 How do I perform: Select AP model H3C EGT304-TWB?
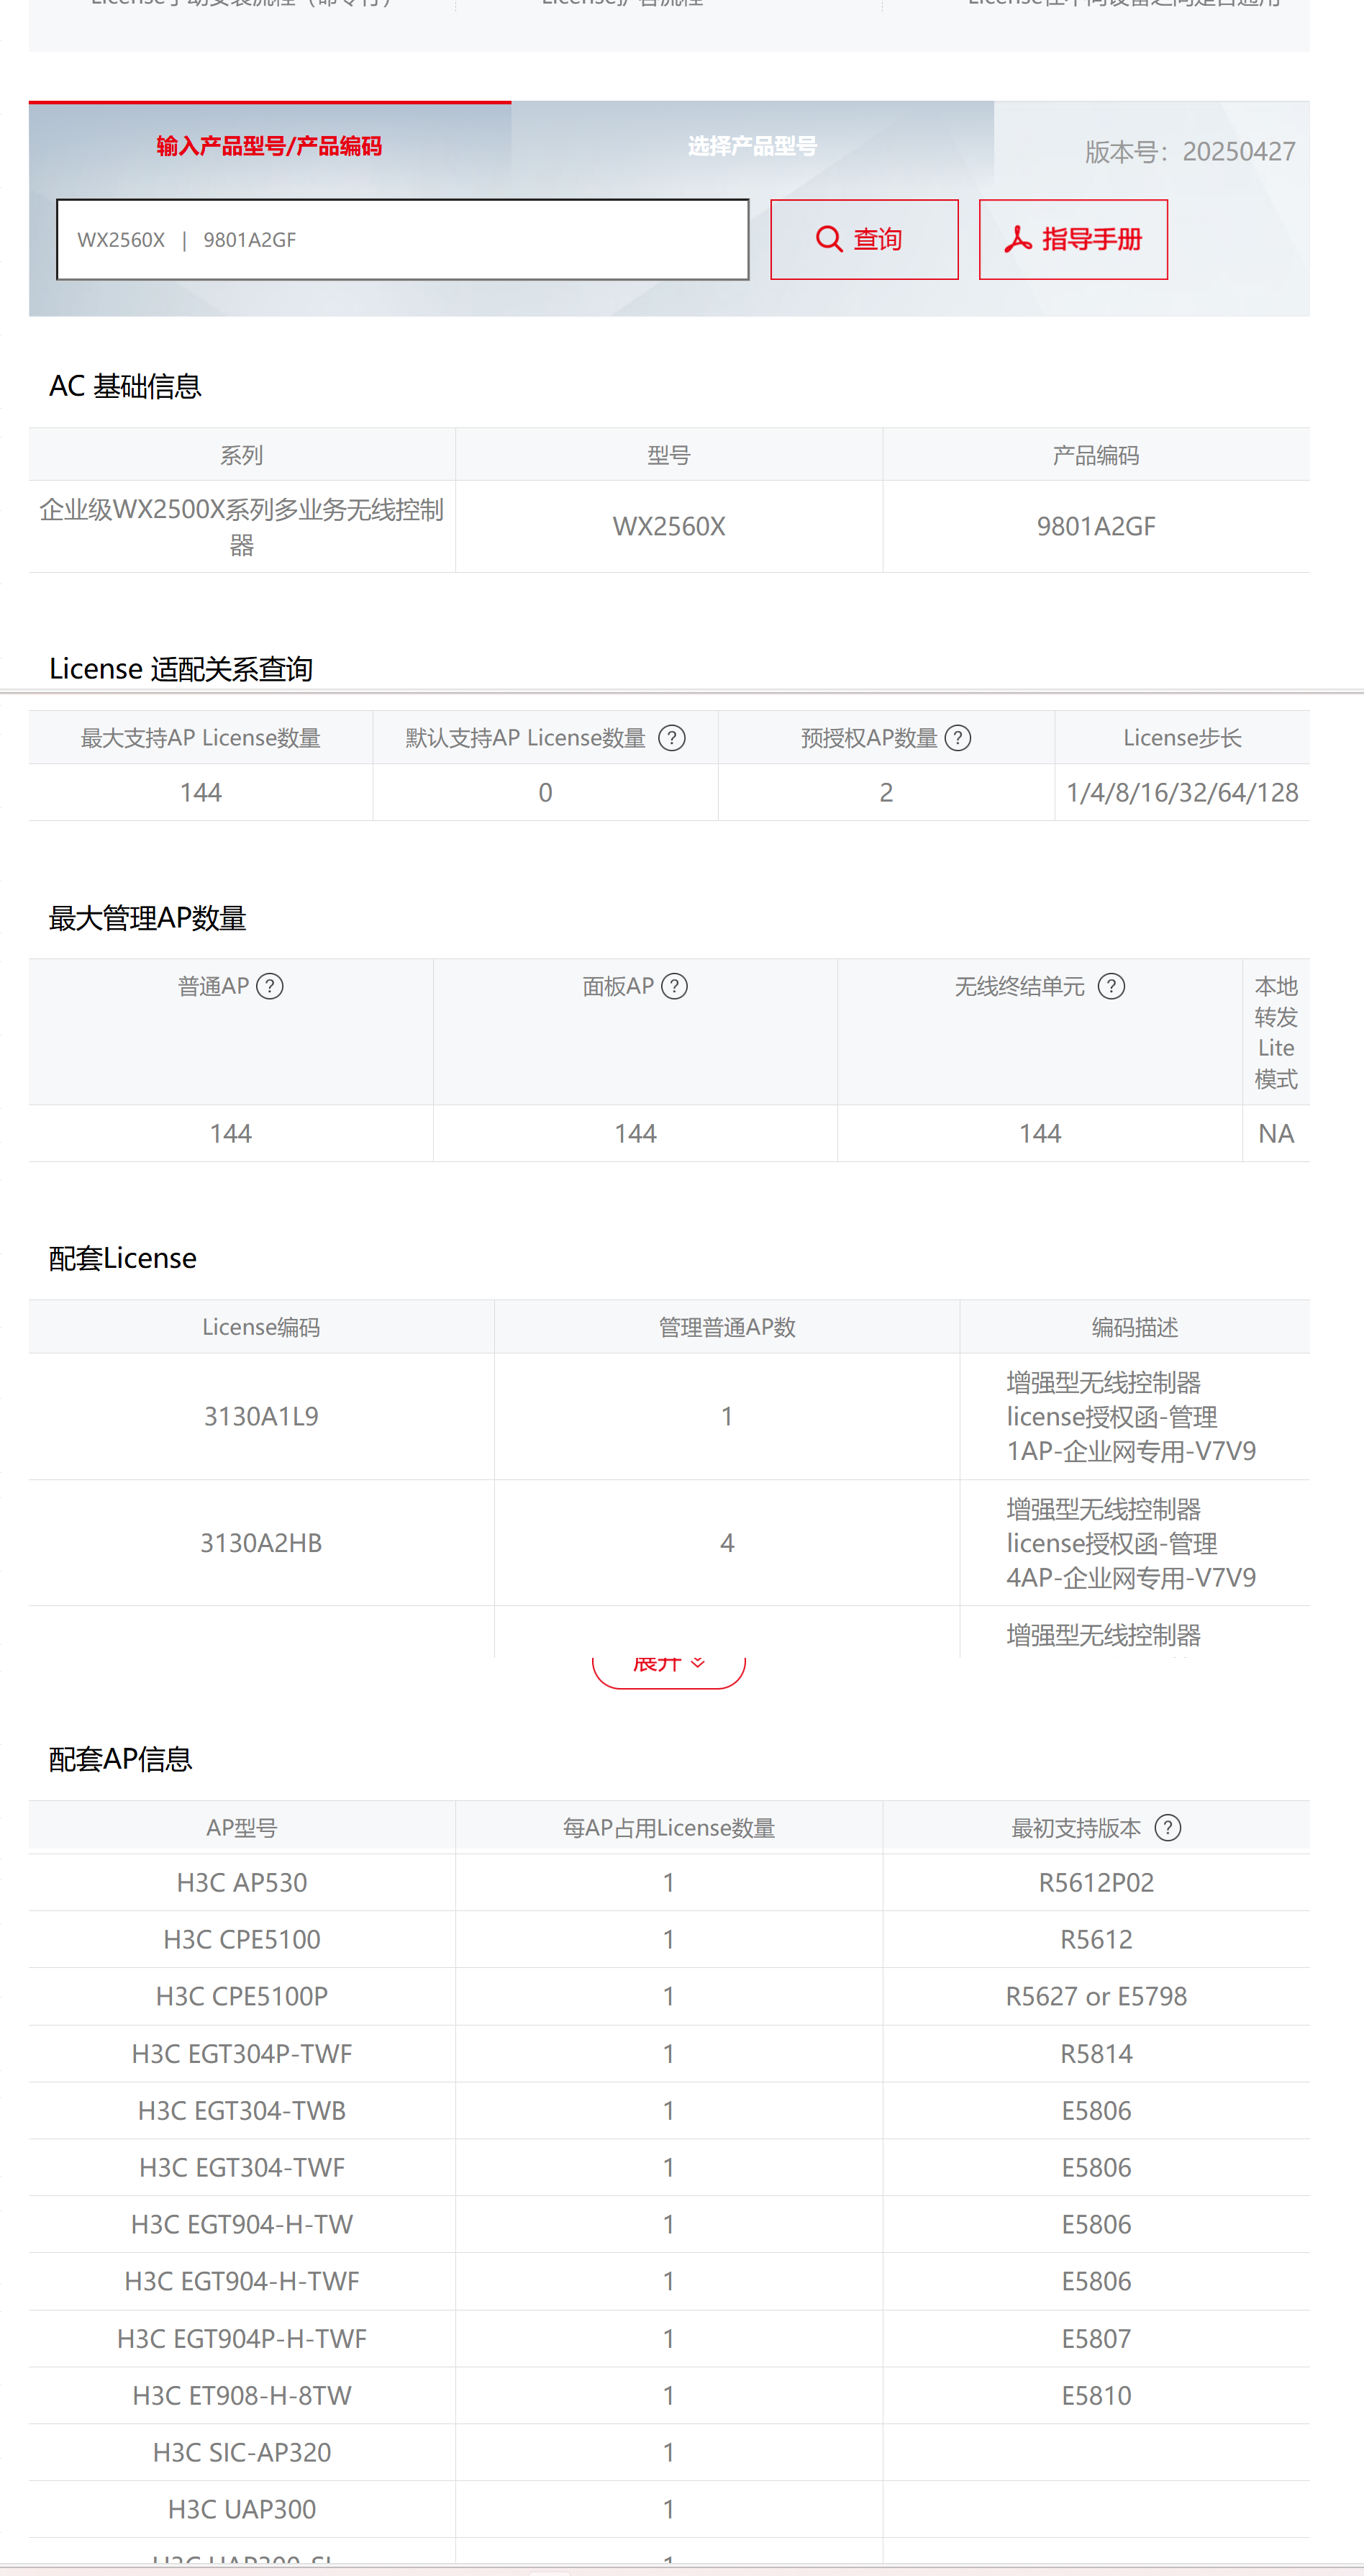pyautogui.click(x=242, y=2111)
